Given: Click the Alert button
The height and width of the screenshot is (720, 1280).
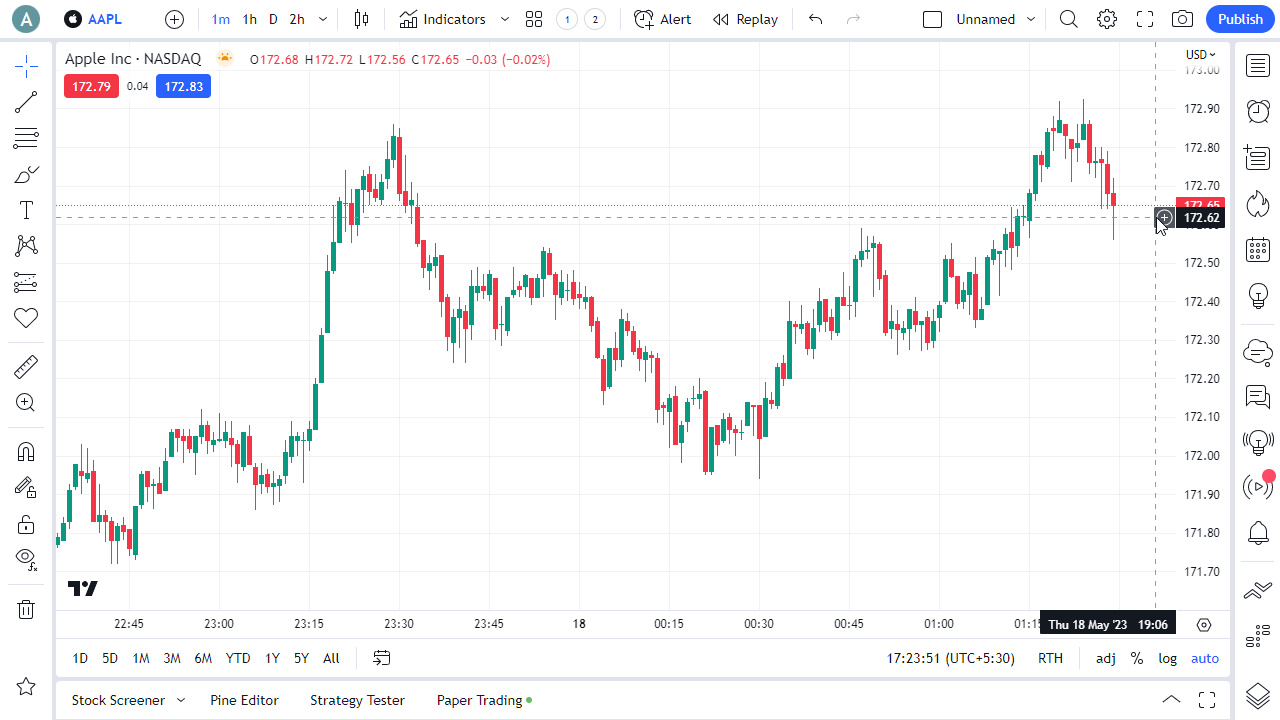Looking at the screenshot, I should [x=662, y=19].
